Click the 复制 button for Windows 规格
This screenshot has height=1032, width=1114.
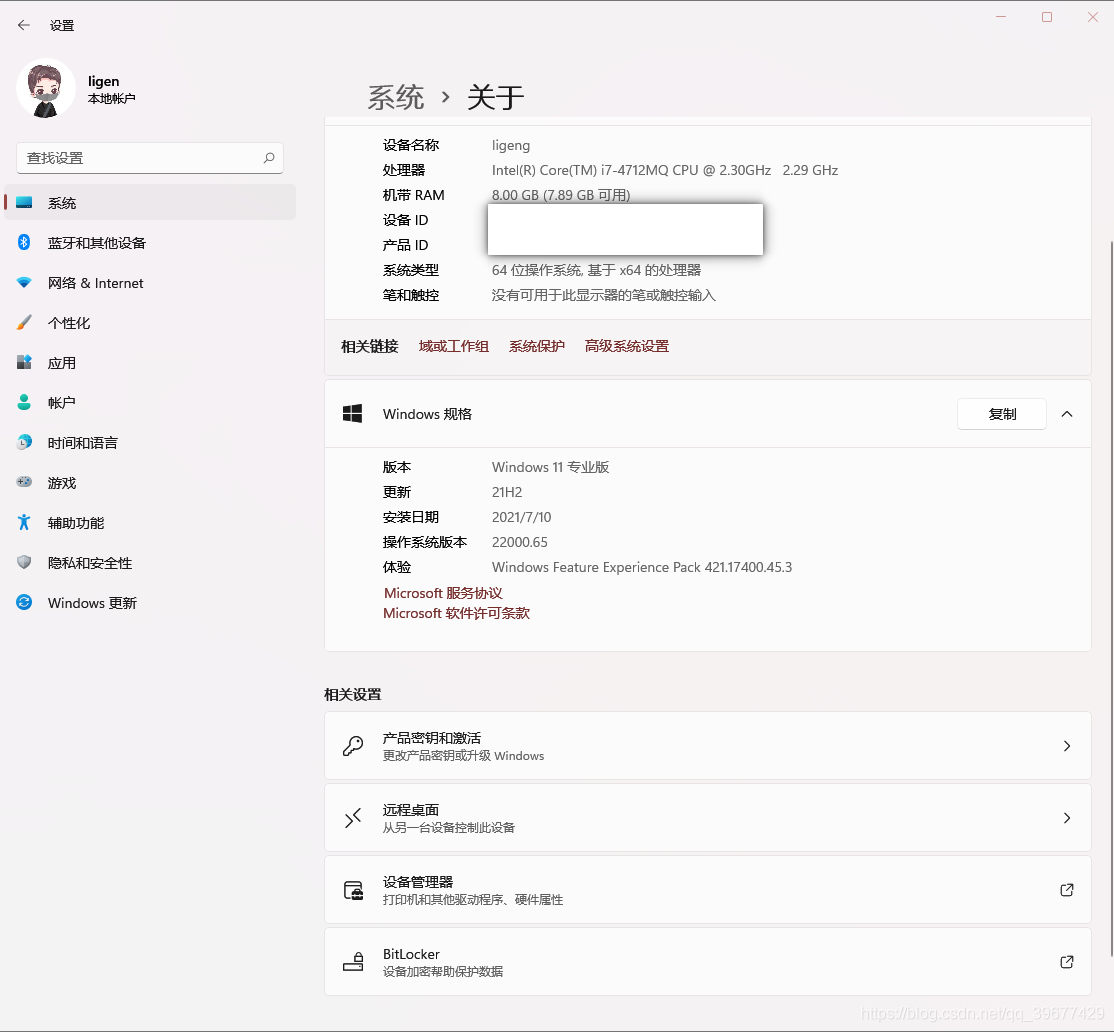pos(1002,414)
